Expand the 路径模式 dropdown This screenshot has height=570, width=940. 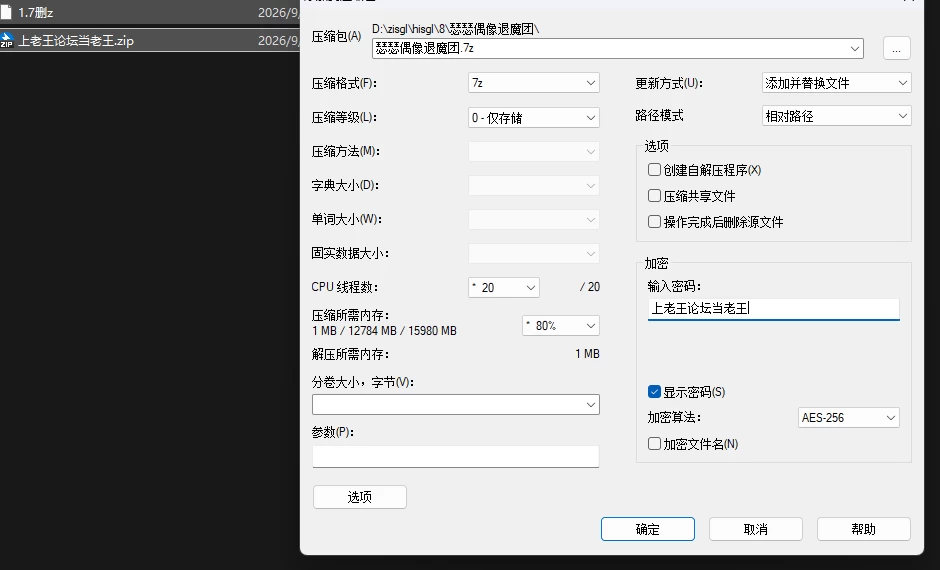836,116
